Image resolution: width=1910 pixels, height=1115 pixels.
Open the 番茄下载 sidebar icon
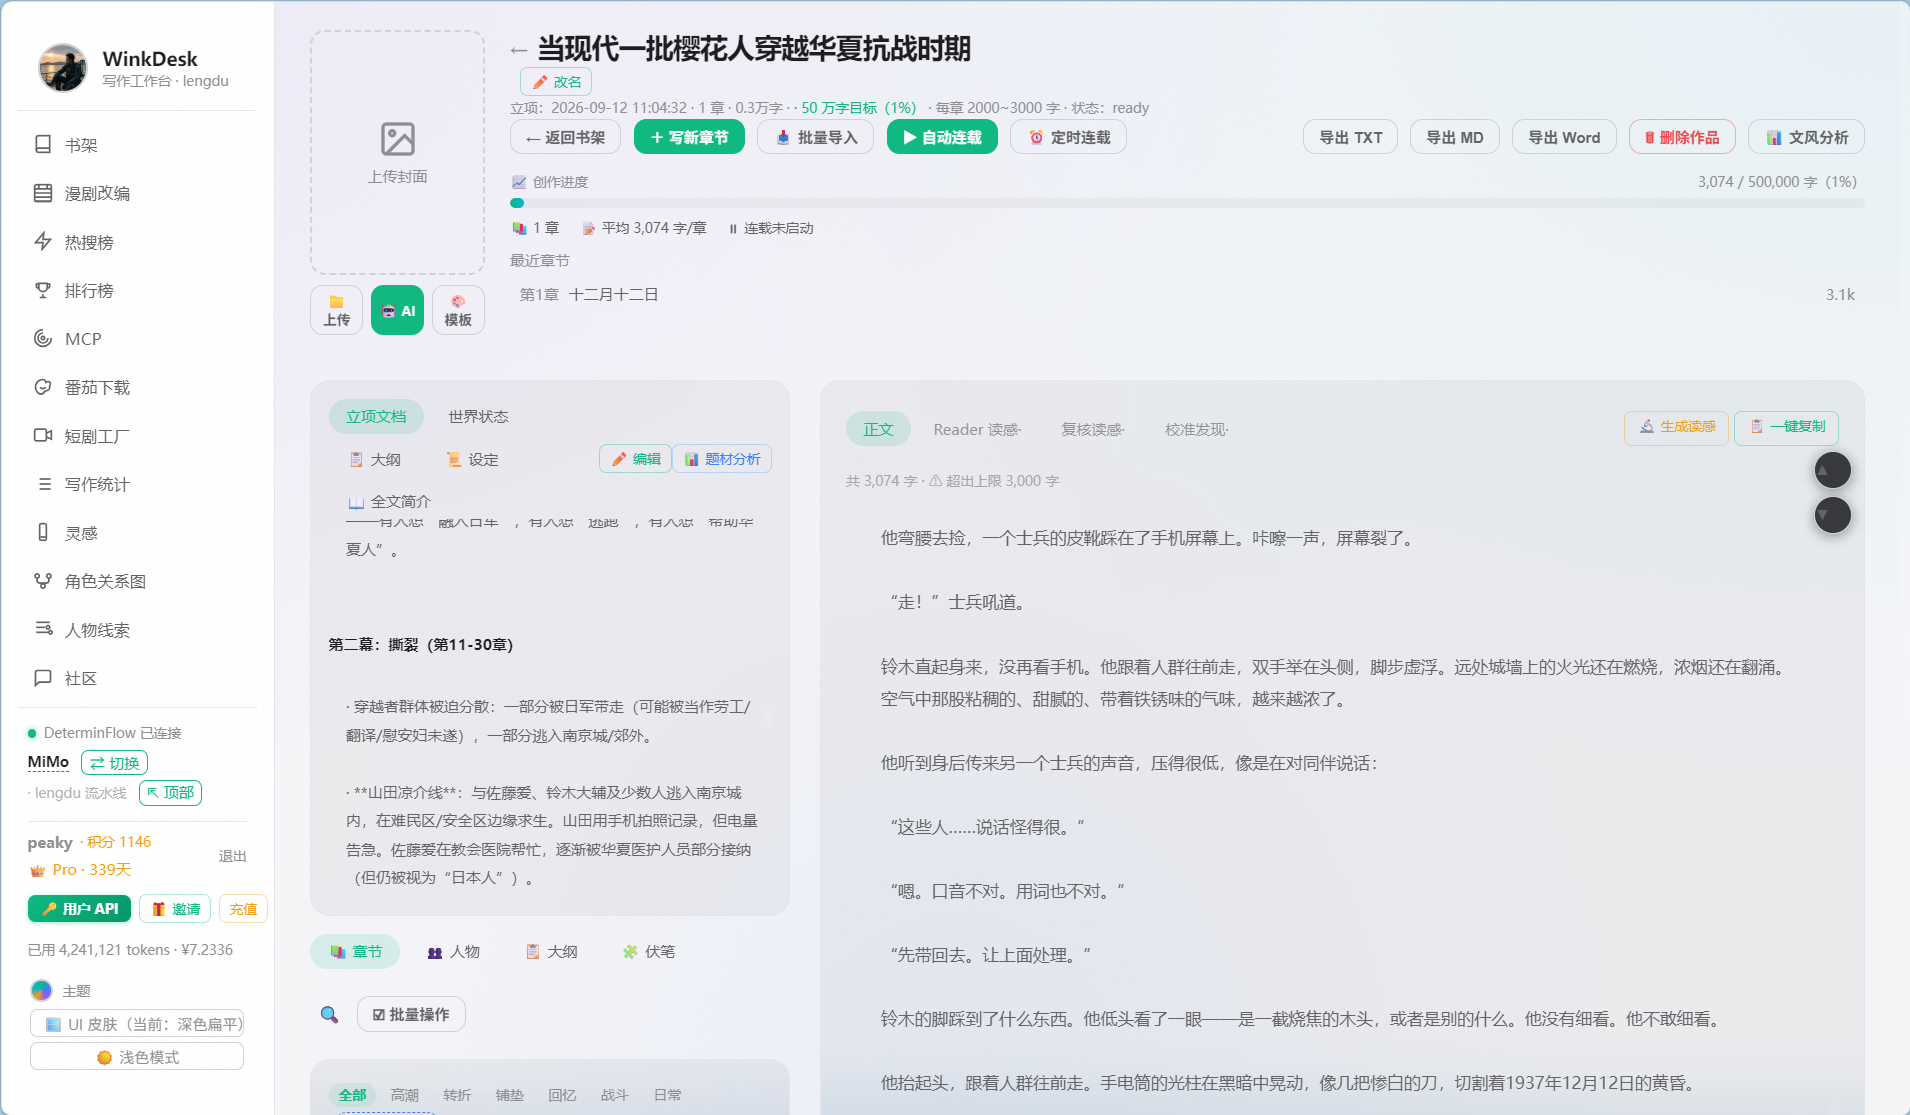43,387
